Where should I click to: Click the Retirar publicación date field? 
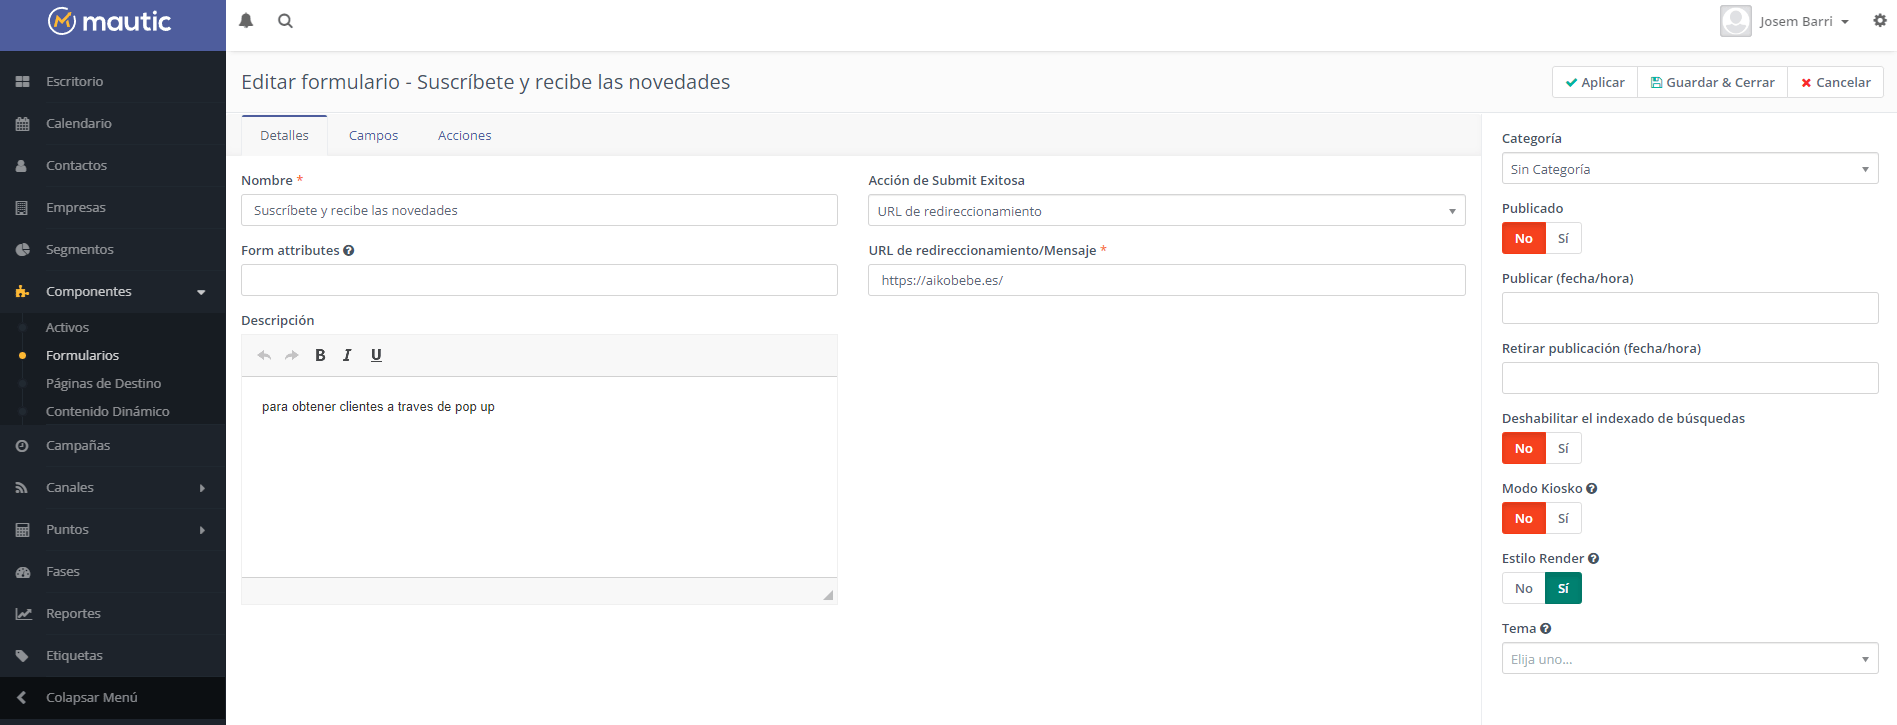[1690, 378]
